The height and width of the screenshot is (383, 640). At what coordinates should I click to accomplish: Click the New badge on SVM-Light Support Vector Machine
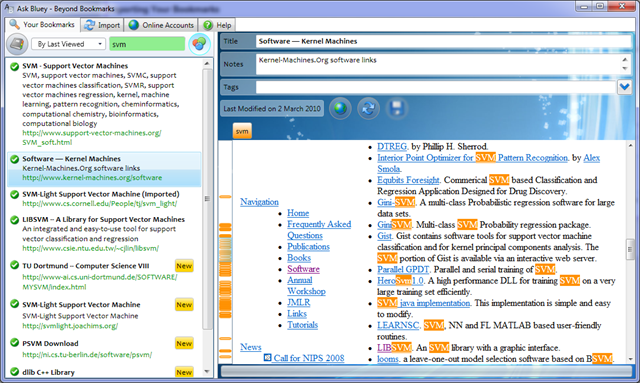click(x=184, y=305)
